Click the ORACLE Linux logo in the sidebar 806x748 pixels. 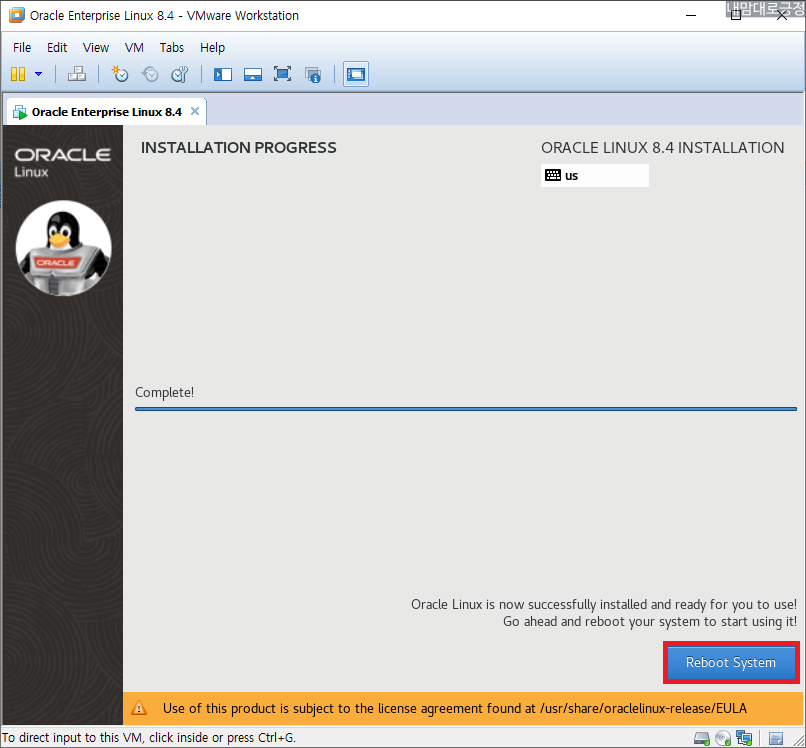coord(62,162)
